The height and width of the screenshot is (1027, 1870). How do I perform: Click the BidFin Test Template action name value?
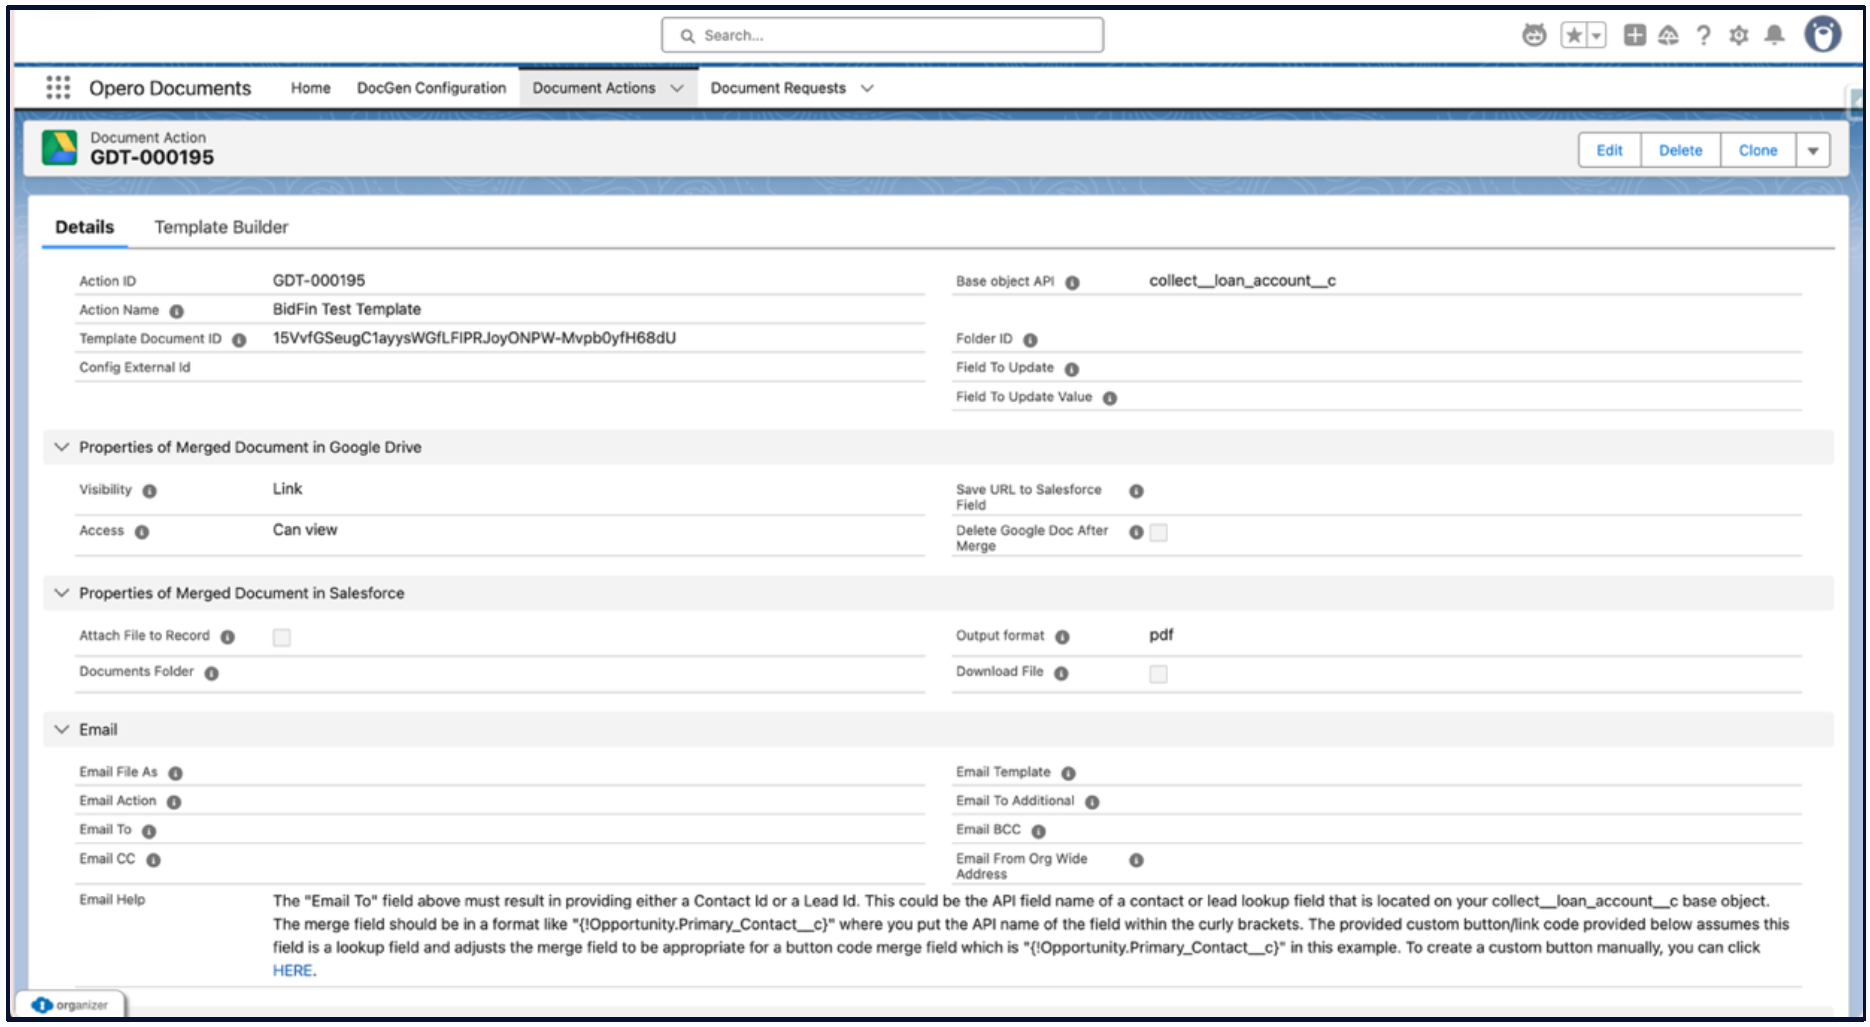[347, 309]
